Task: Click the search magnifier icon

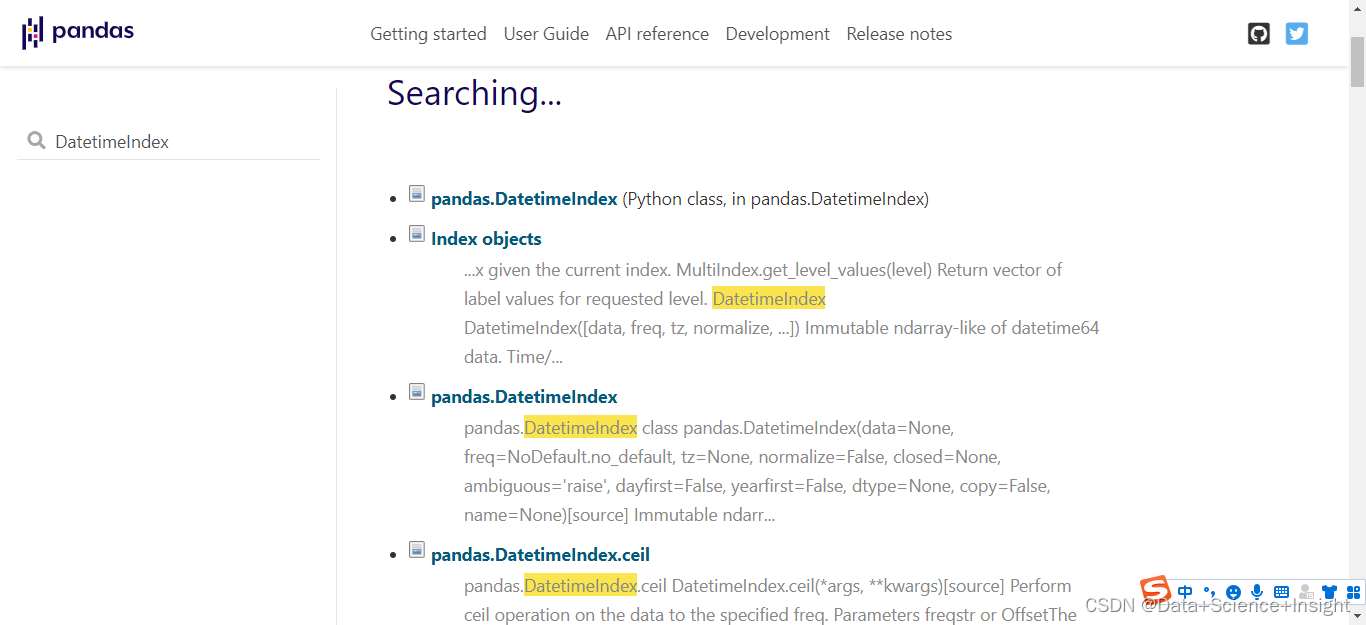Action: 36,141
